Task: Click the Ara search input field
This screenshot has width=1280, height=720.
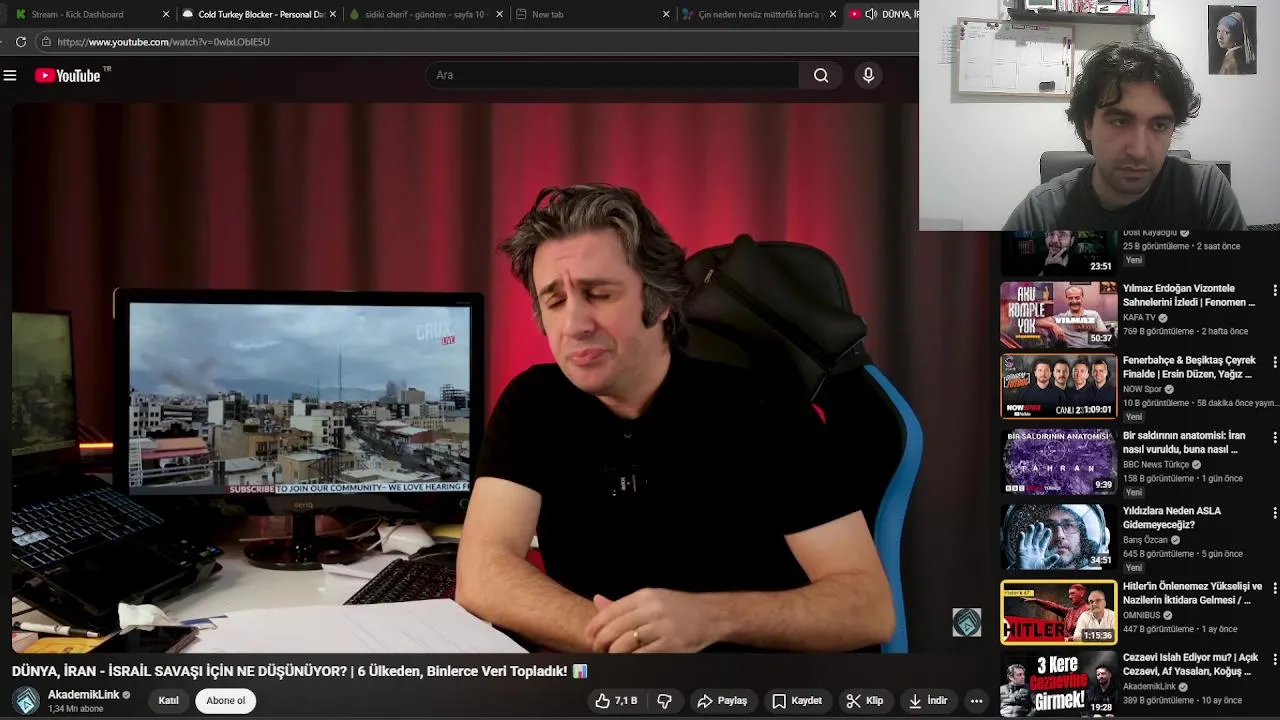Action: coord(612,75)
